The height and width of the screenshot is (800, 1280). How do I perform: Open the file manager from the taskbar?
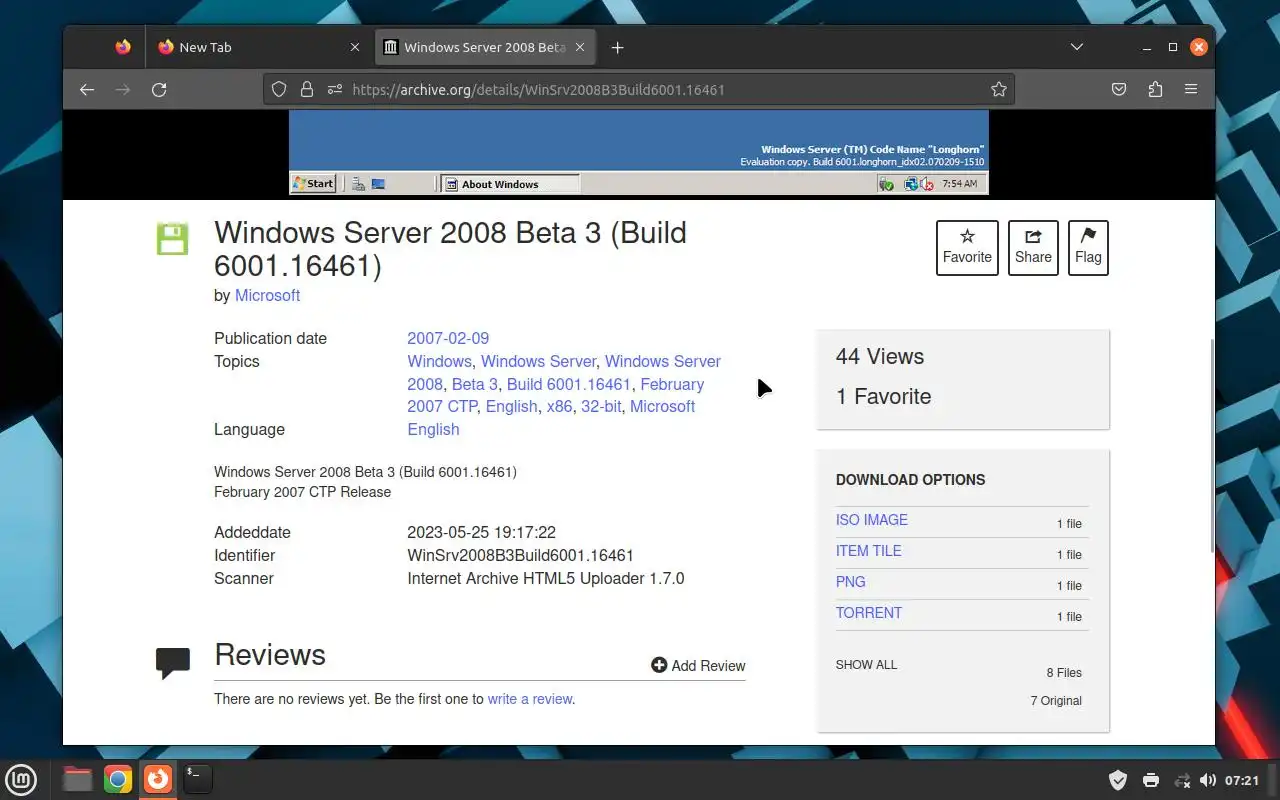(x=78, y=779)
